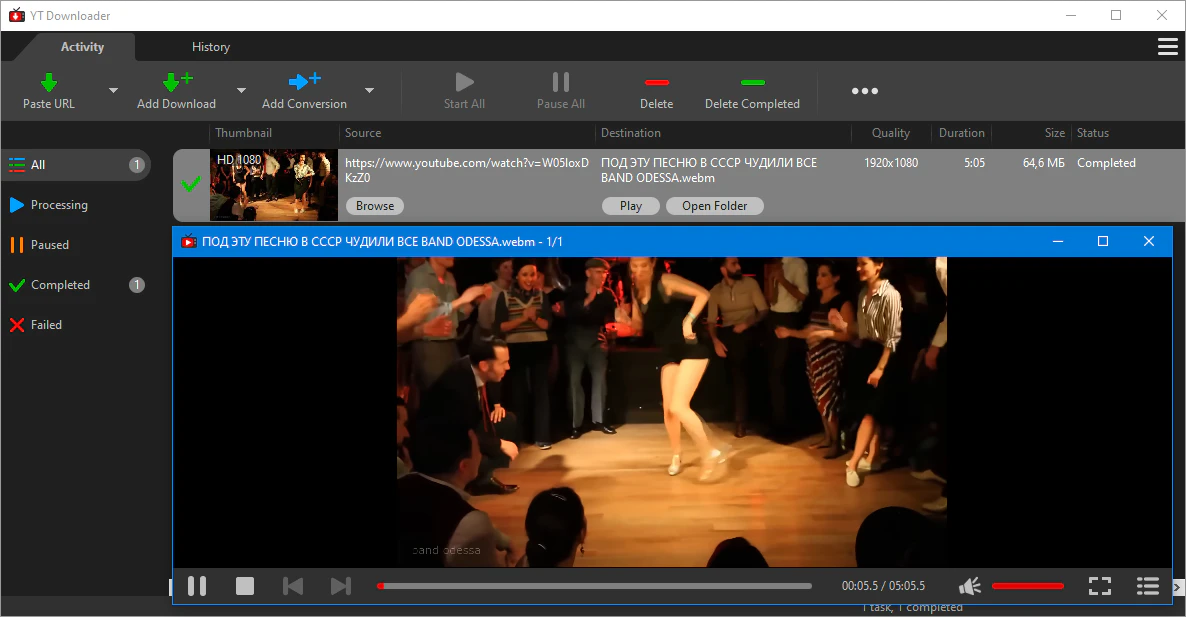Click the Paste URL green arrow icon
The image size is (1186, 617).
click(x=48, y=83)
